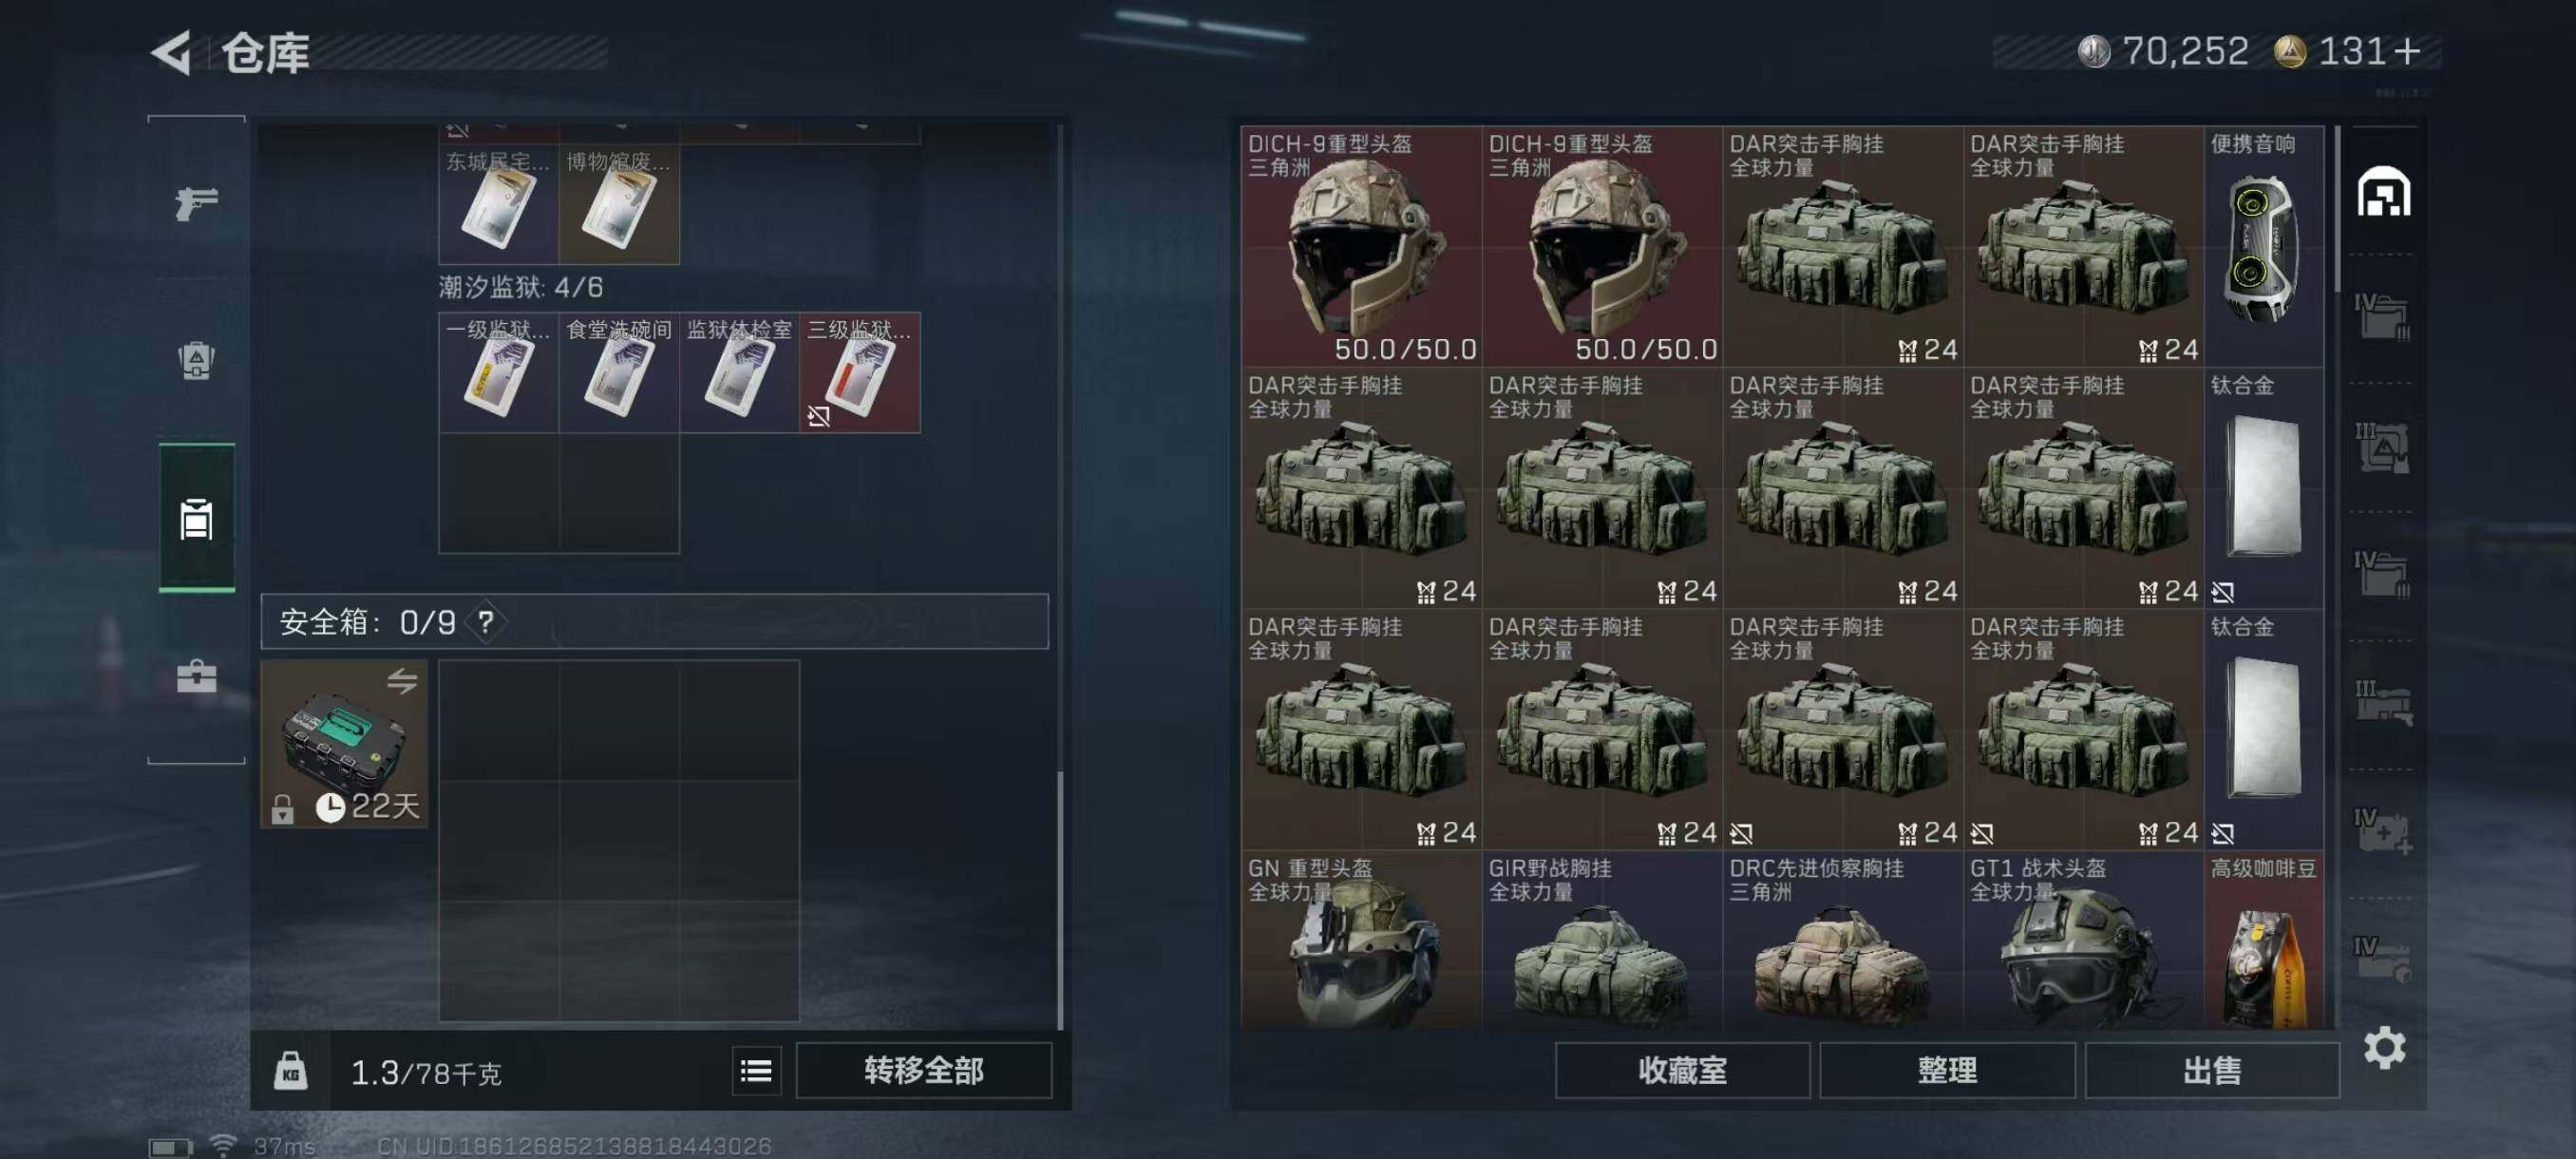Open the second storage container tab on right
Viewport: 2576px width, 1159px height.
[x=2384, y=318]
